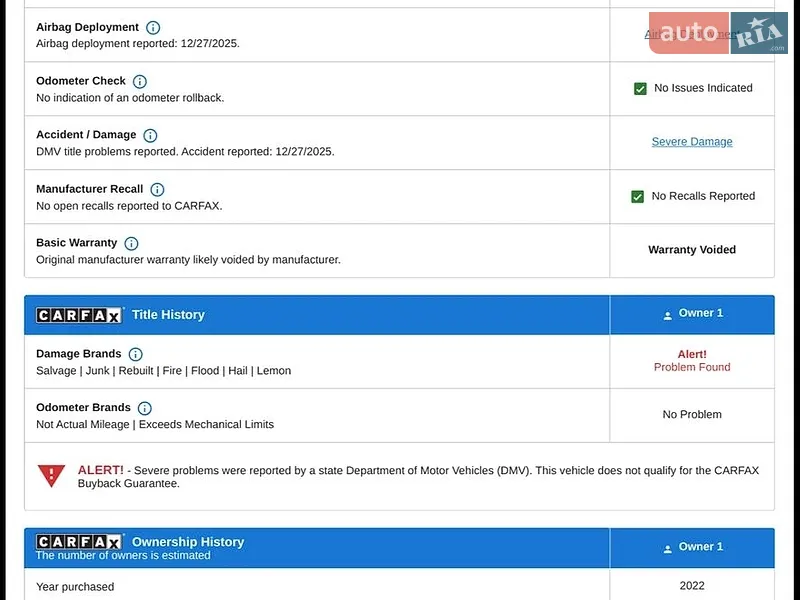Click the 'DMV title problems reported' description
The height and width of the screenshot is (600, 800).
[x=185, y=152]
